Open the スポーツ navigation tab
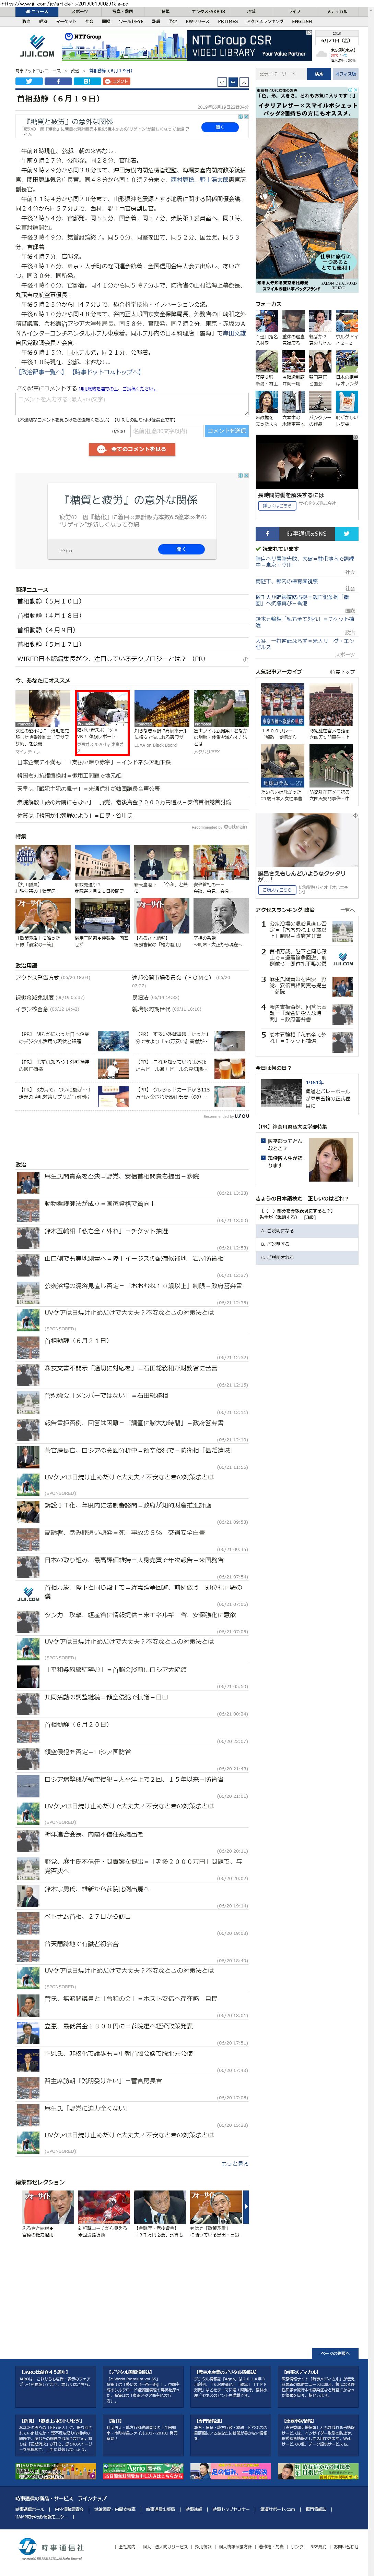This screenshot has width=374, height=2576. 80,12
